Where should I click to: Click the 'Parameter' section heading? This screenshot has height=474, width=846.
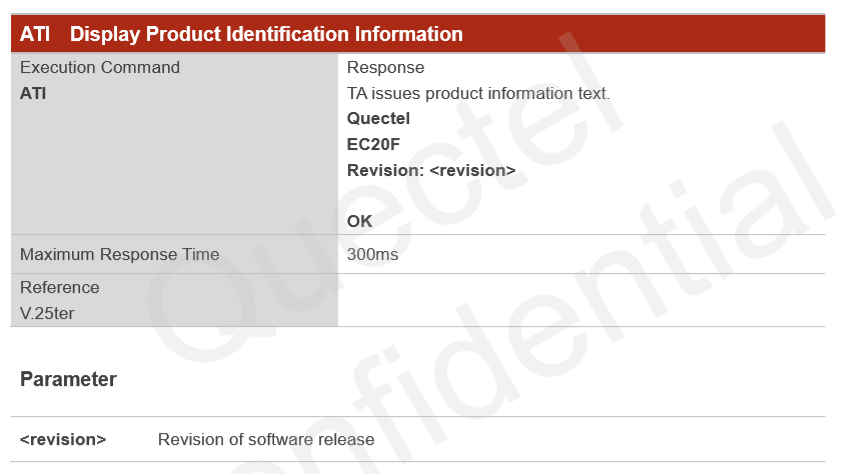pos(68,380)
